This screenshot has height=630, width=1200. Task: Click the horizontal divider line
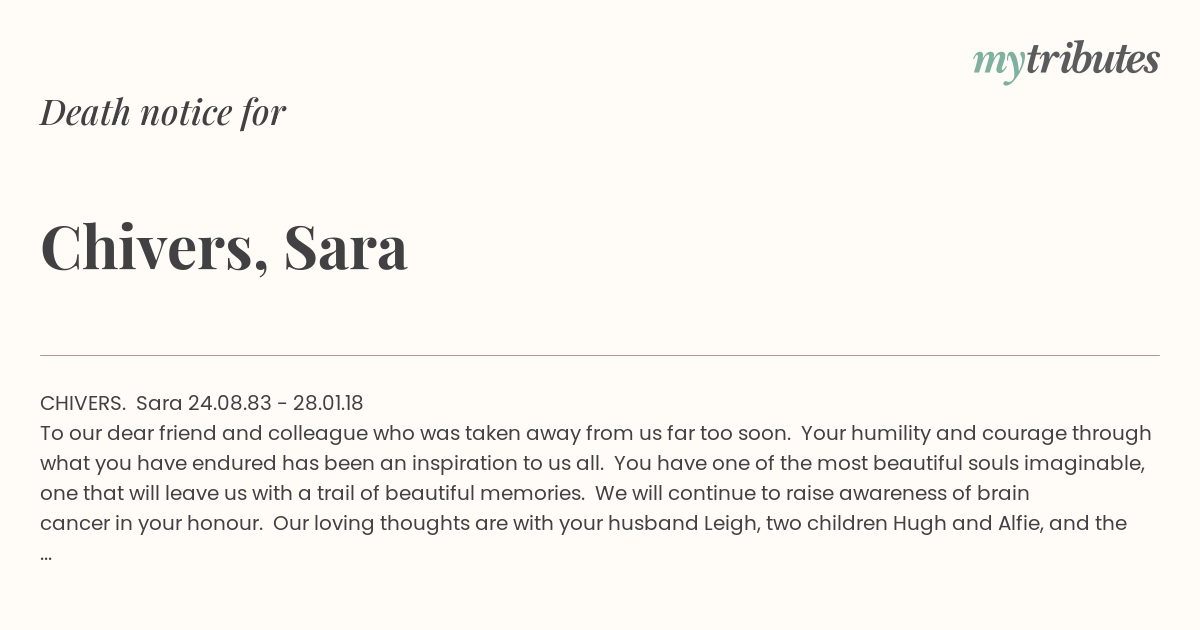(600, 355)
